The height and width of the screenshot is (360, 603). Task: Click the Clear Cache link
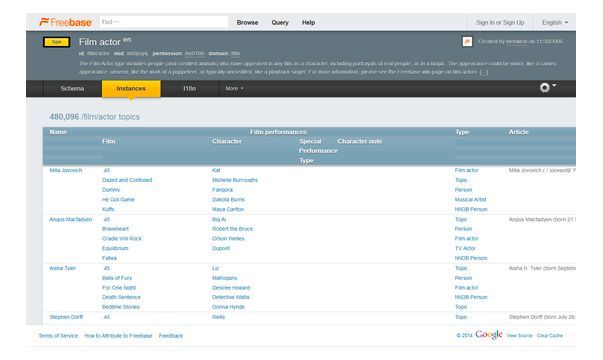[x=550, y=336]
